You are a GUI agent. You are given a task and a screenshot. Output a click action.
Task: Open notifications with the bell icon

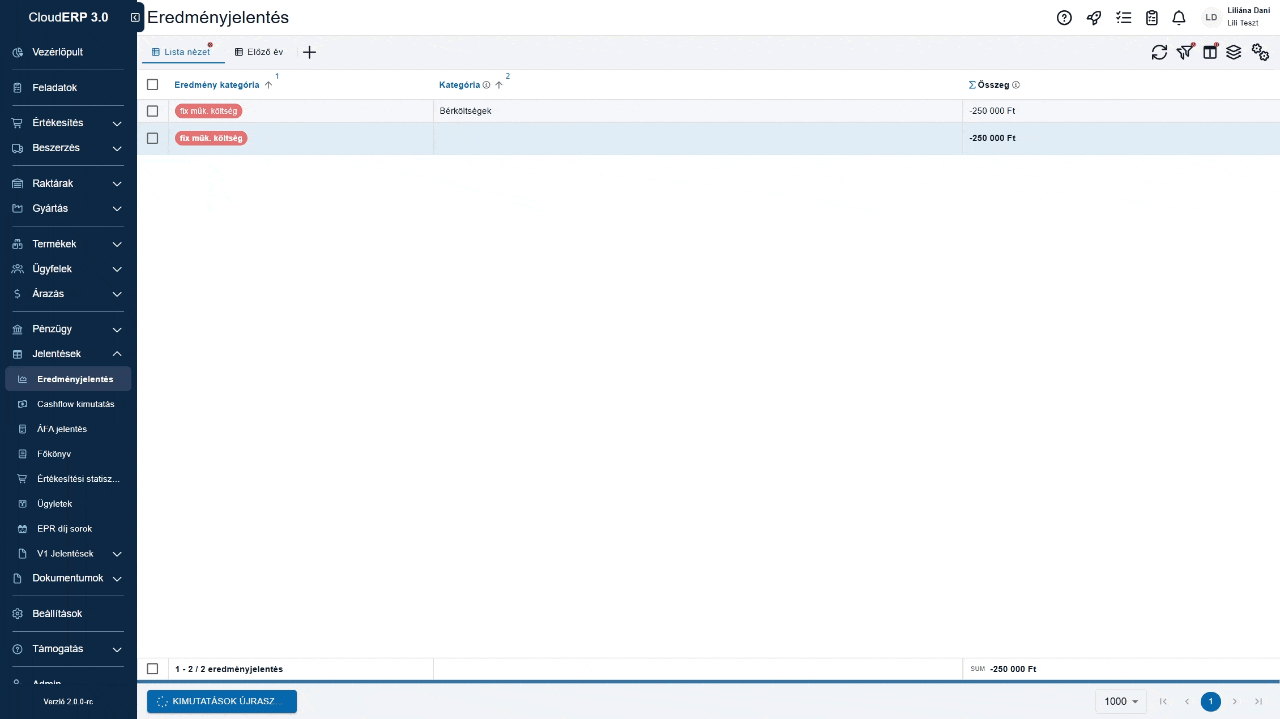click(1179, 17)
